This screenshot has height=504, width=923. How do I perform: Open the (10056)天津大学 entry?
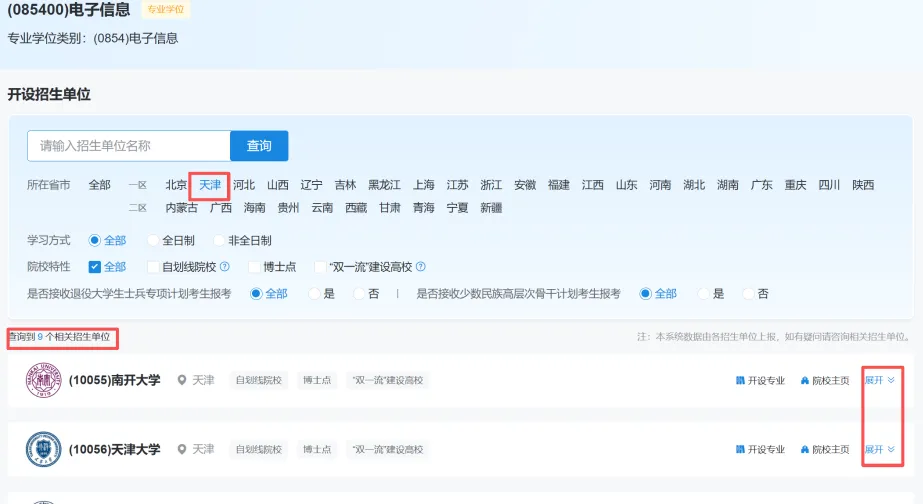click(x=114, y=449)
